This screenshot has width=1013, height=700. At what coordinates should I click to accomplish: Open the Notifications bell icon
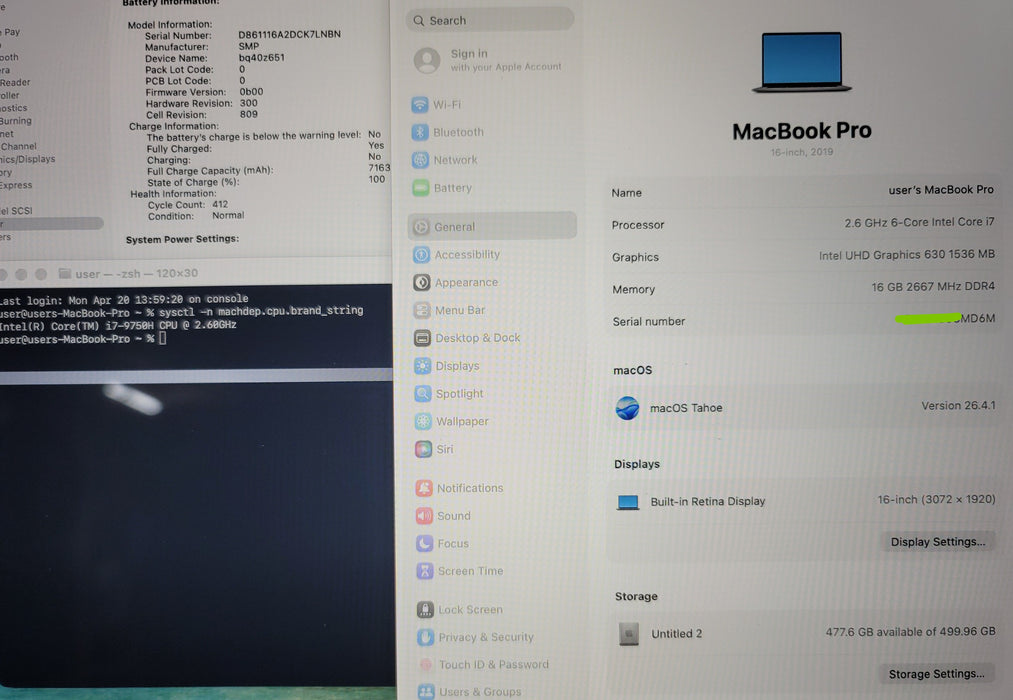tap(424, 488)
